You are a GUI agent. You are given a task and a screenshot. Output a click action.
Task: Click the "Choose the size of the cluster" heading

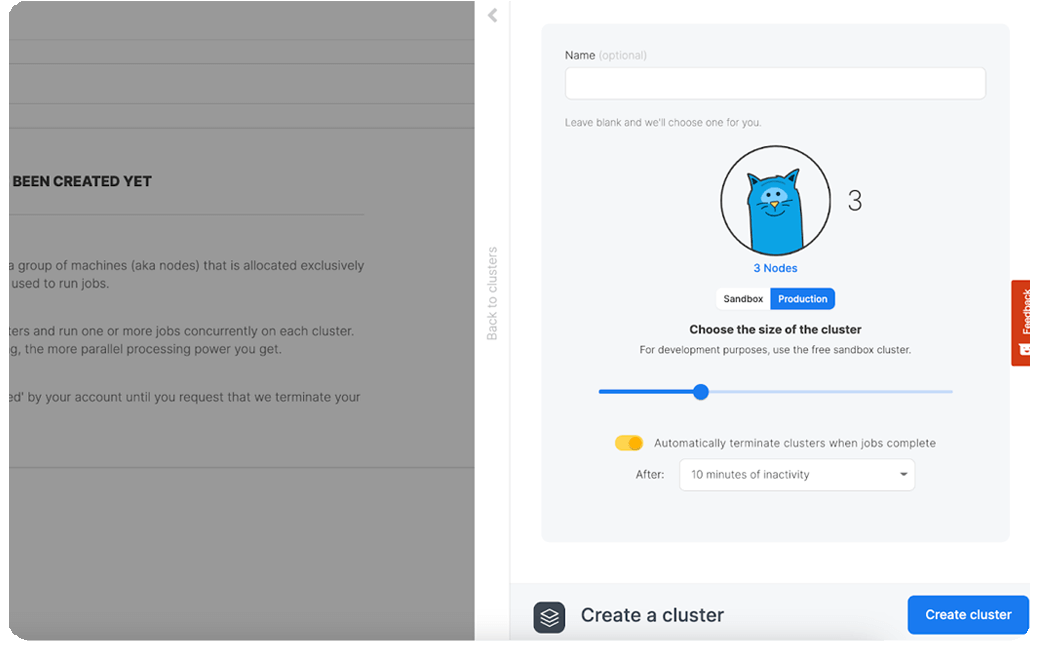(x=775, y=329)
